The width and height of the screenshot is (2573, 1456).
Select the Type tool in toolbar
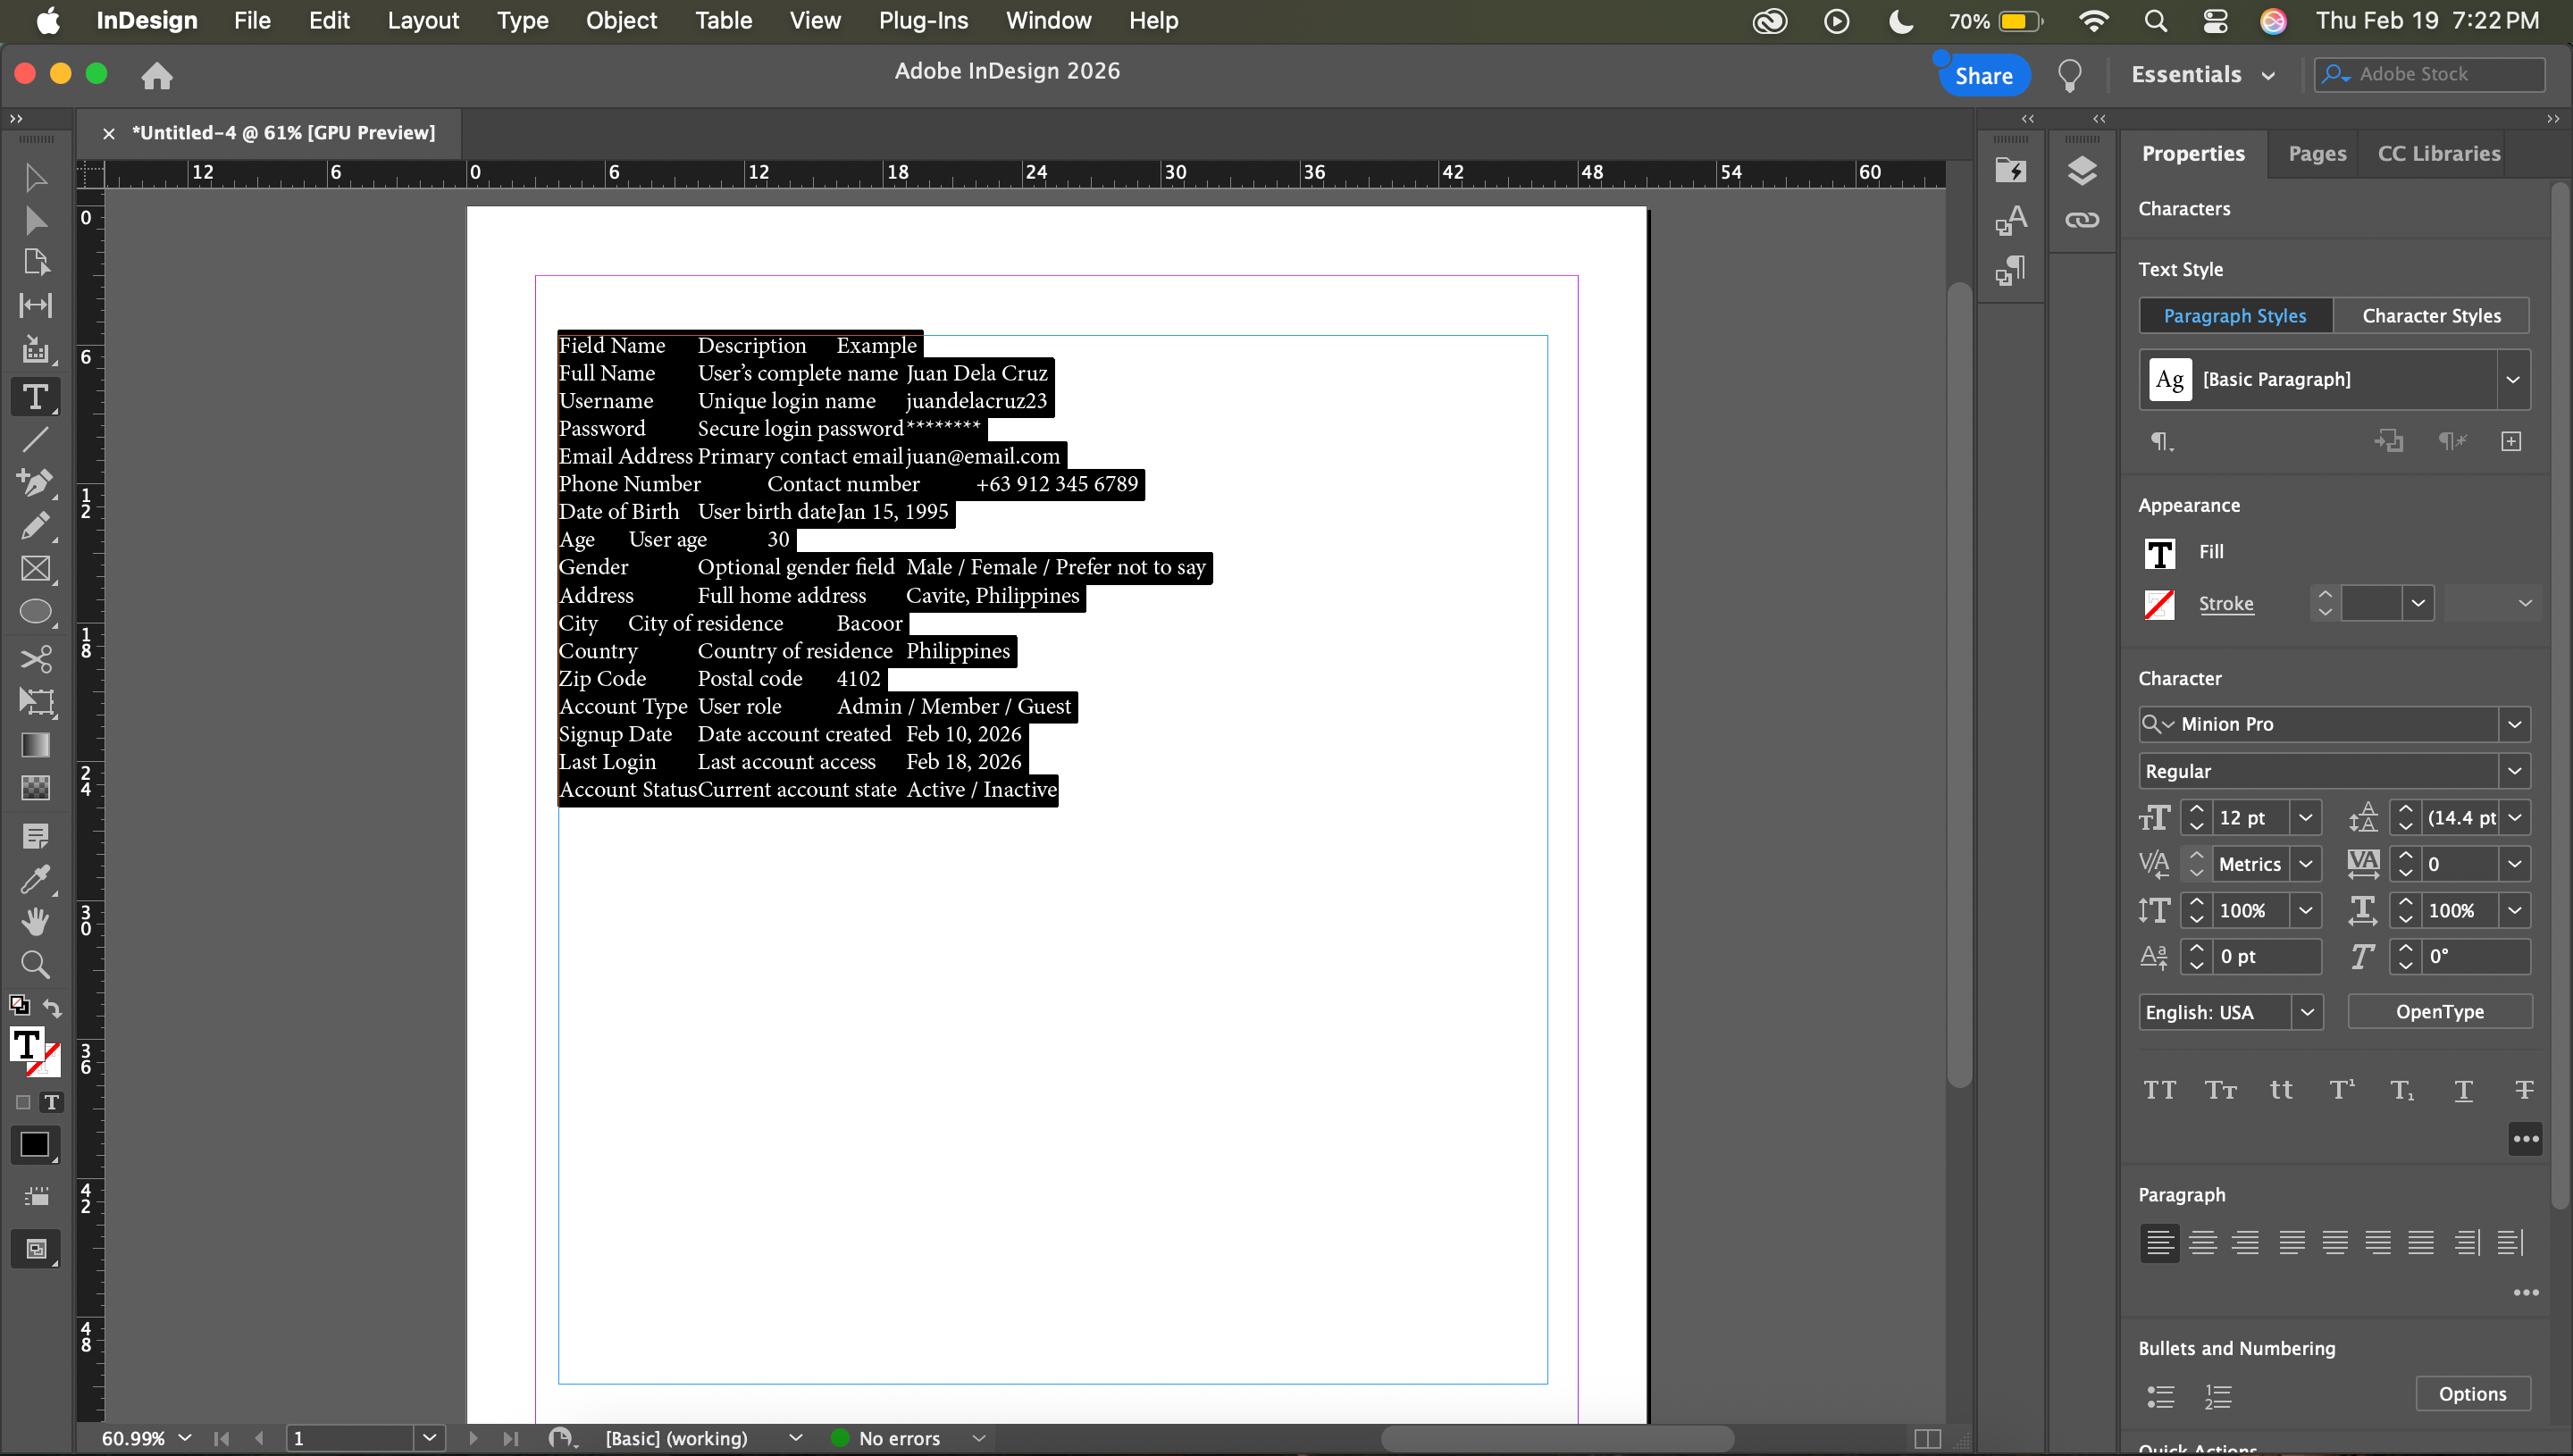pyautogui.click(x=35, y=397)
